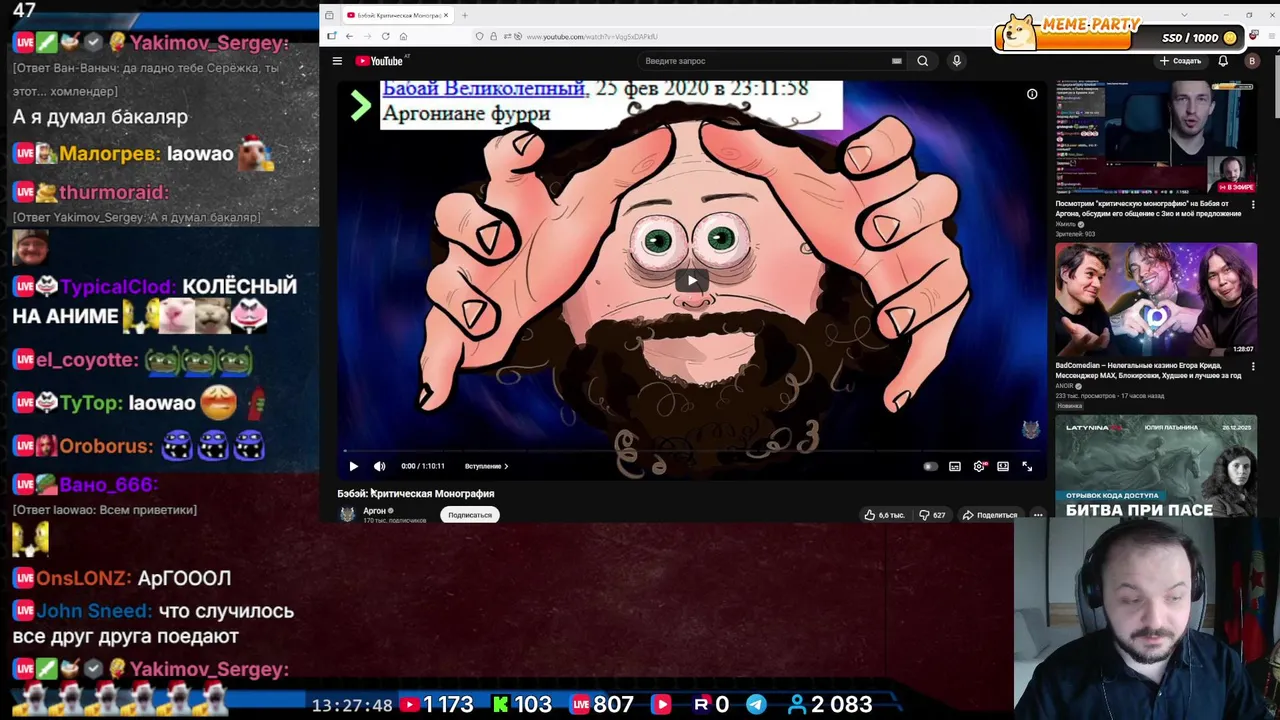Click the YouTube search field "Введите запрос"
This screenshot has height=720, width=1280.
pos(760,61)
